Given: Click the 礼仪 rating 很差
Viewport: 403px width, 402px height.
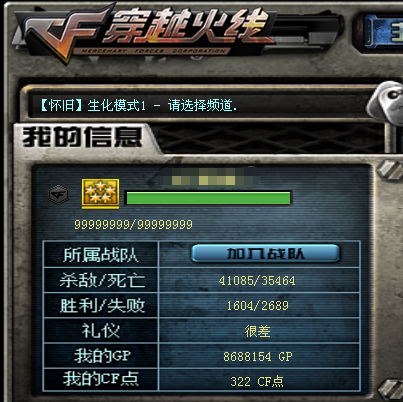Looking at the screenshot, I should 257,331.
